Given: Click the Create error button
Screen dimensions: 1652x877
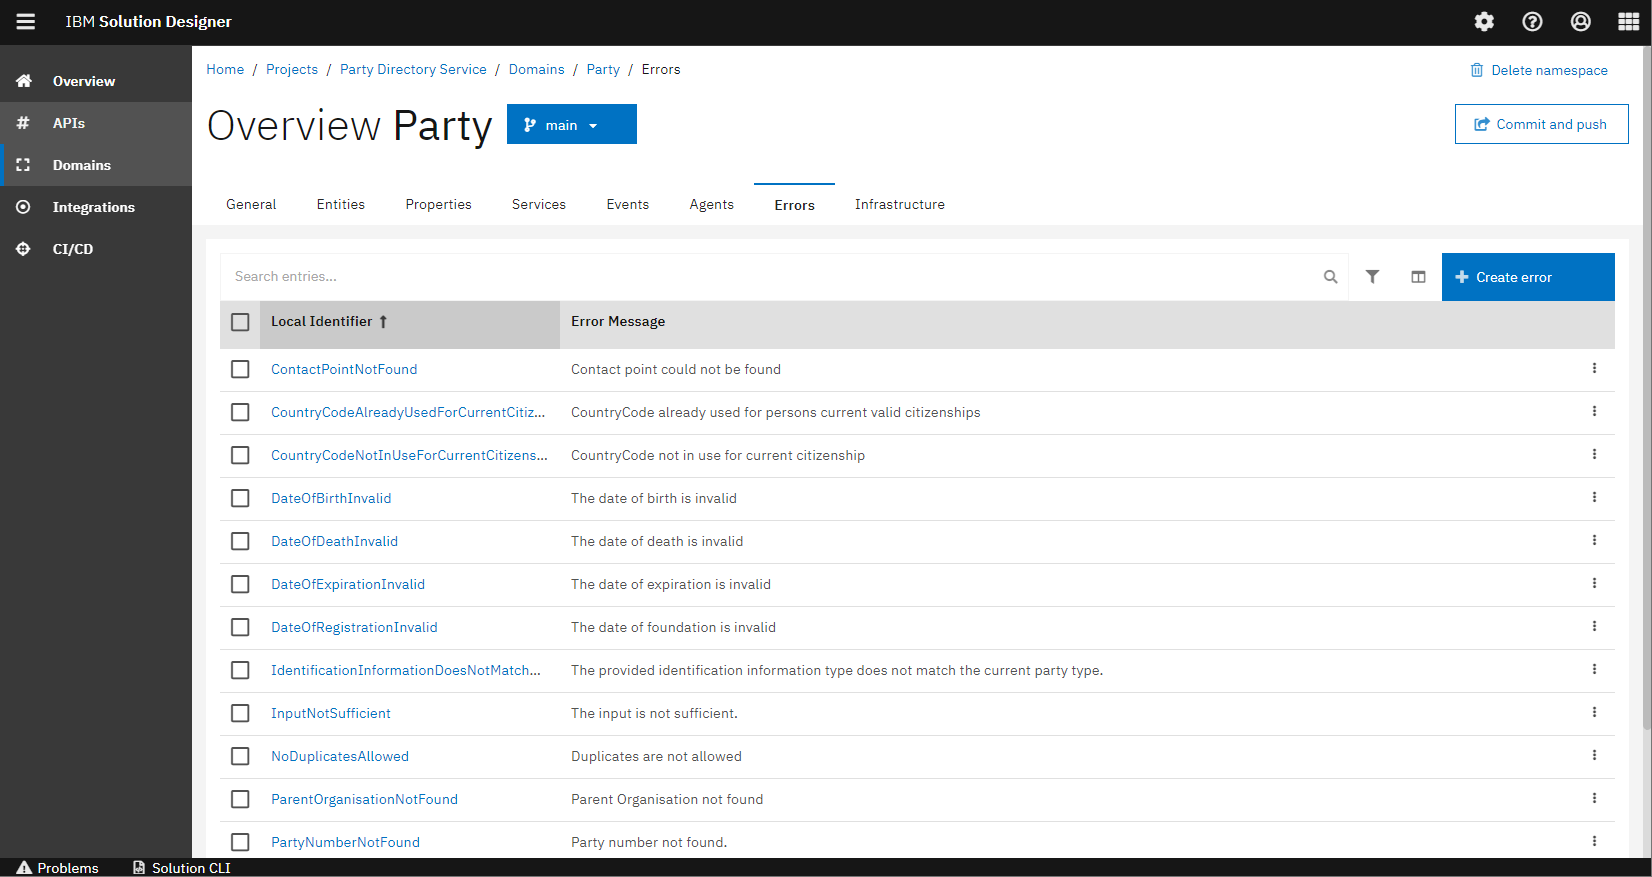Looking at the screenshot, I should (x=1527, y=277).
